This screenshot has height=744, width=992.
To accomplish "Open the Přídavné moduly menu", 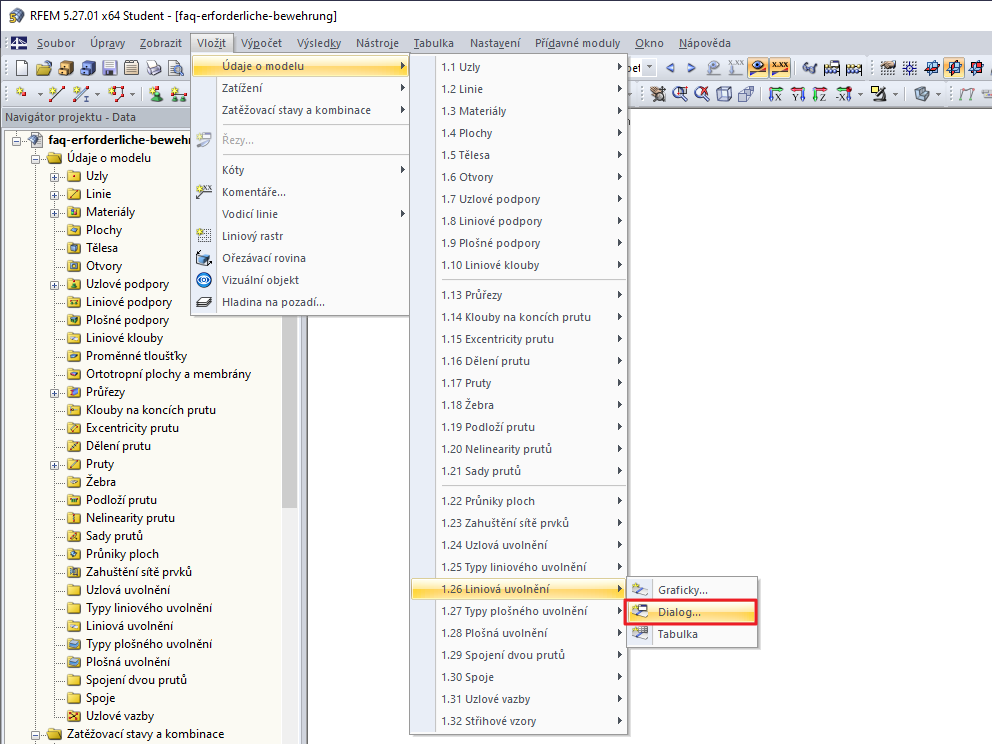I will 578,43.
